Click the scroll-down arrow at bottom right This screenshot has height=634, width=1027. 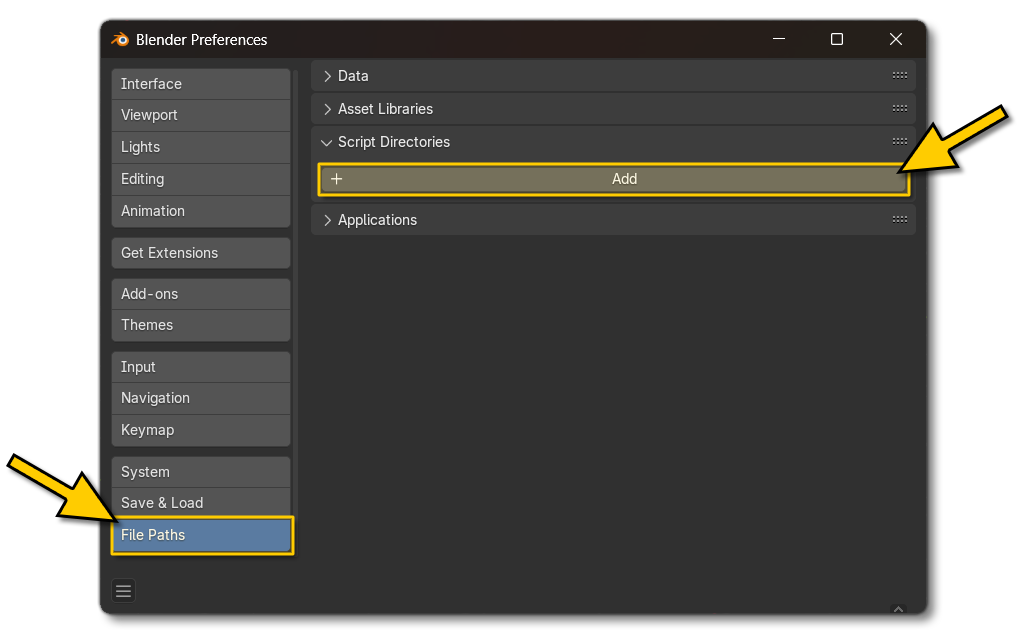tap(897, 608)
